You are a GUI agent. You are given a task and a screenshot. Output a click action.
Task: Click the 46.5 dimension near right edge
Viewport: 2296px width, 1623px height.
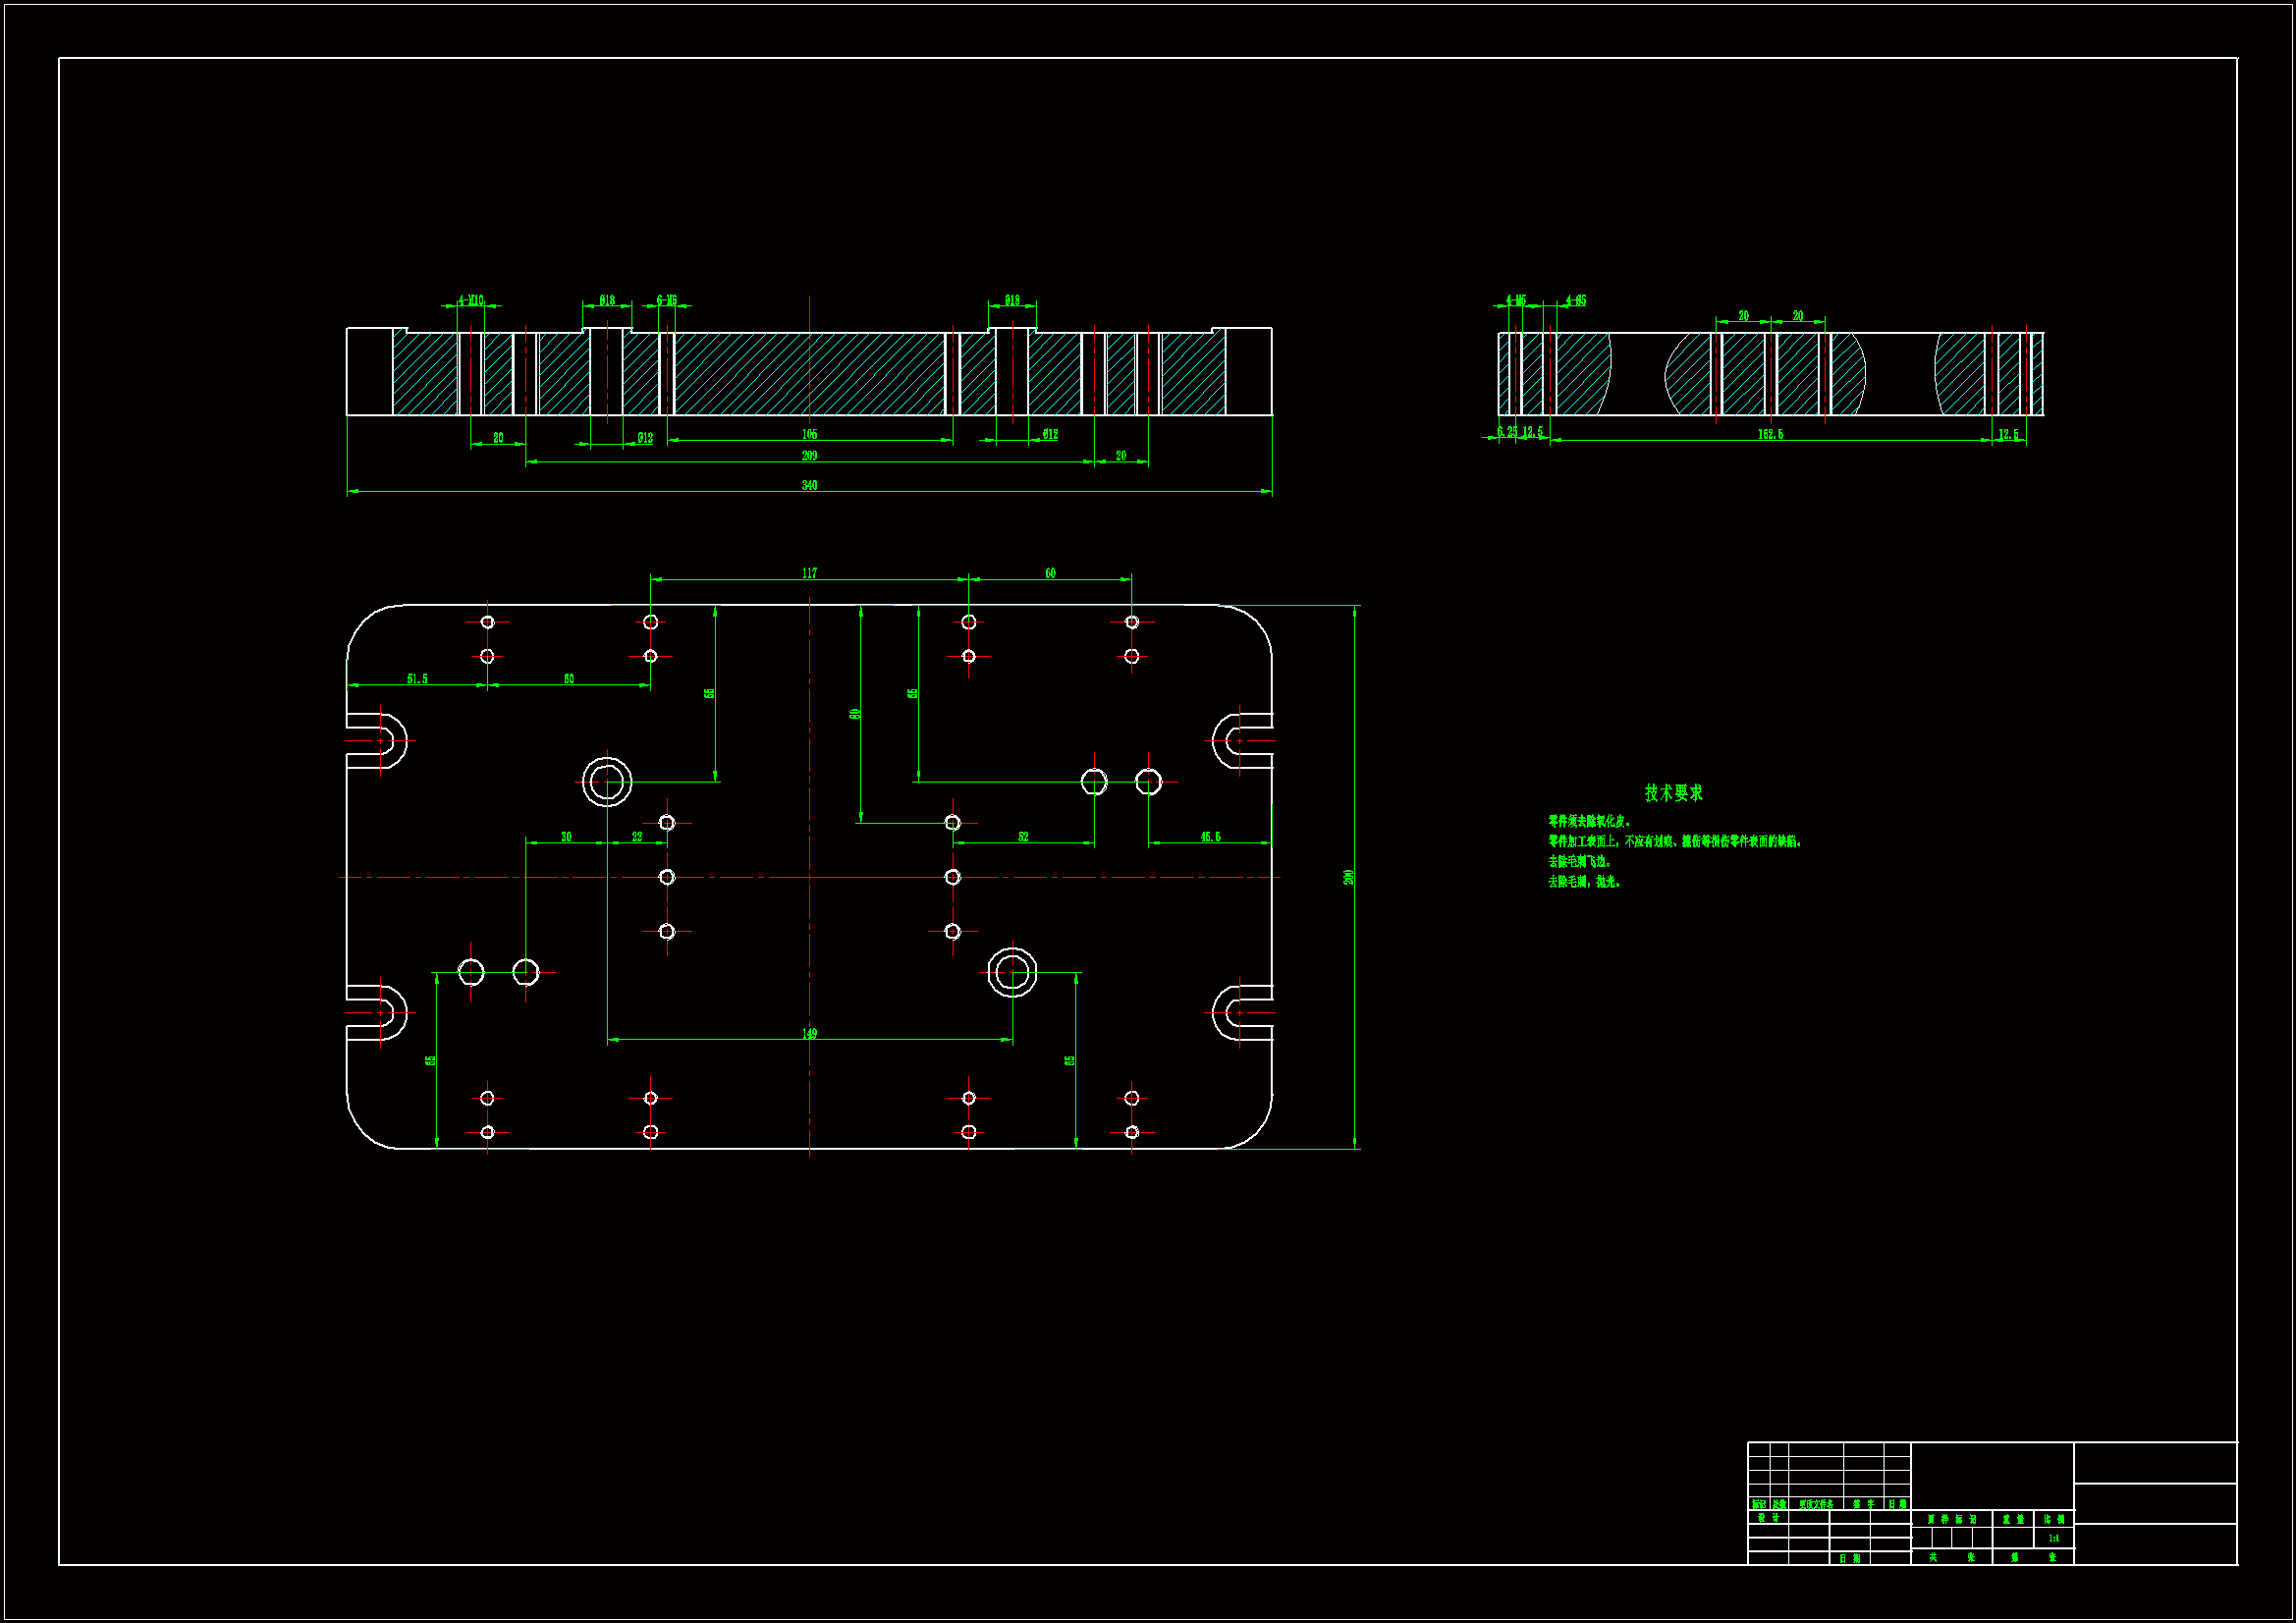(1210, 837)
